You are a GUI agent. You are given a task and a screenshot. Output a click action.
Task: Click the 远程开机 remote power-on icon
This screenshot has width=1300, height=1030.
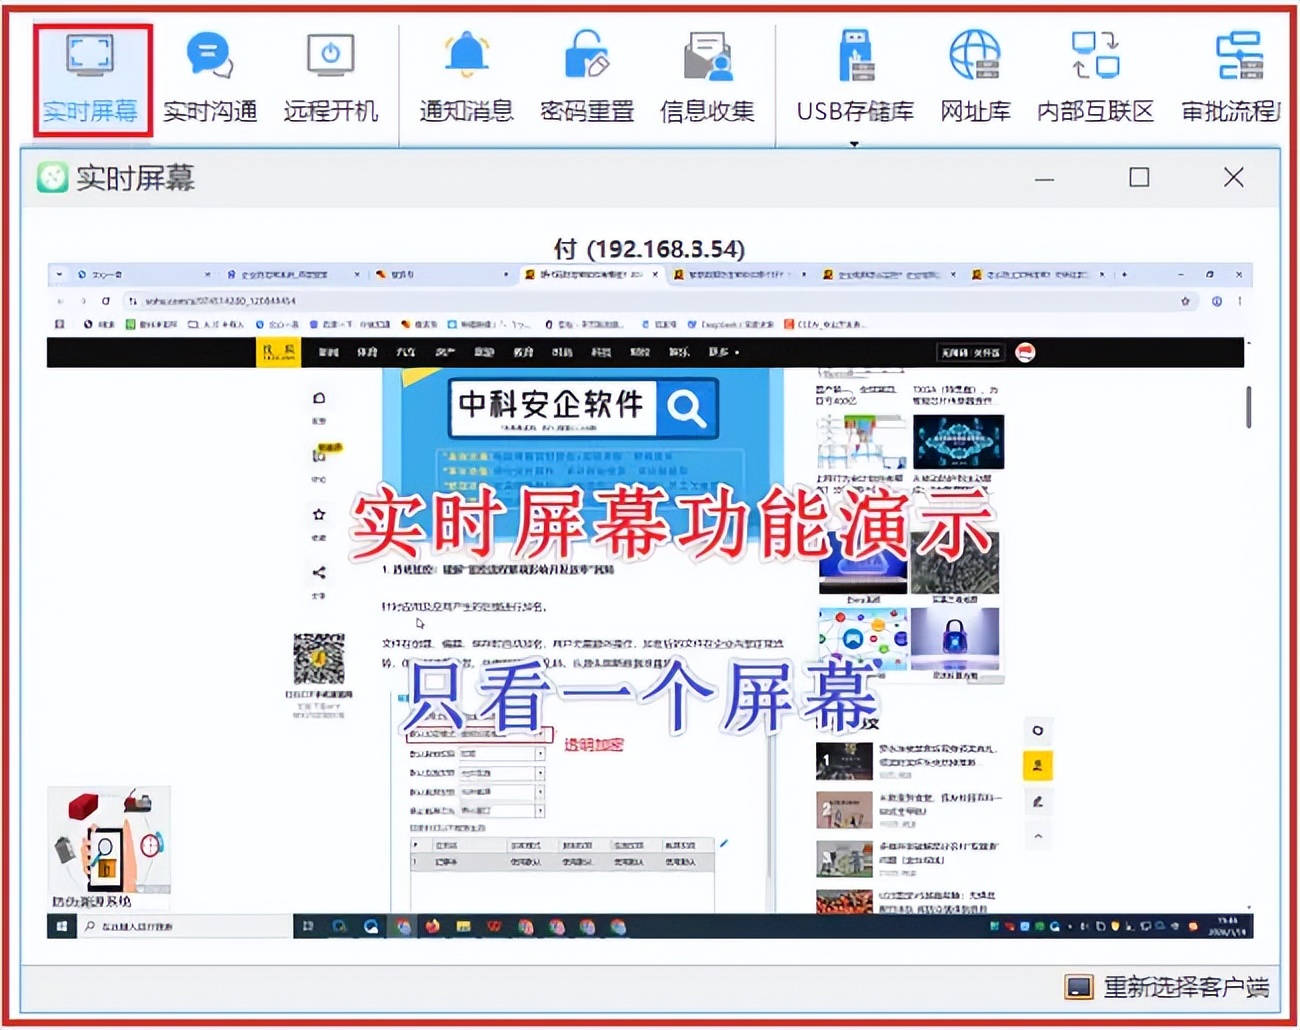[x=331, y=75]
